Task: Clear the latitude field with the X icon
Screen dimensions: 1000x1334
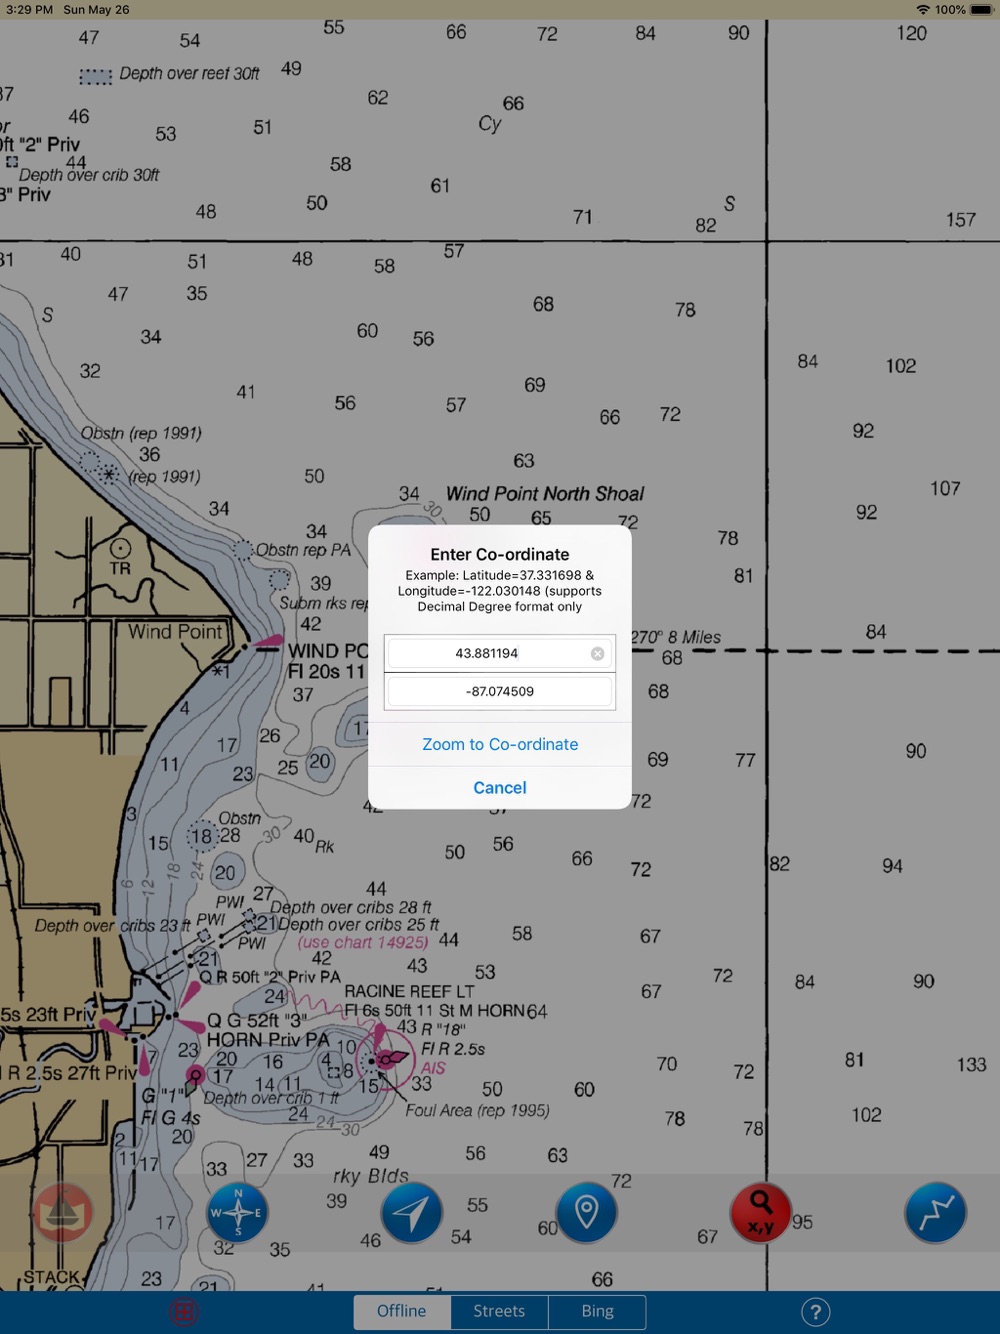Action: (x=597, y=654)
